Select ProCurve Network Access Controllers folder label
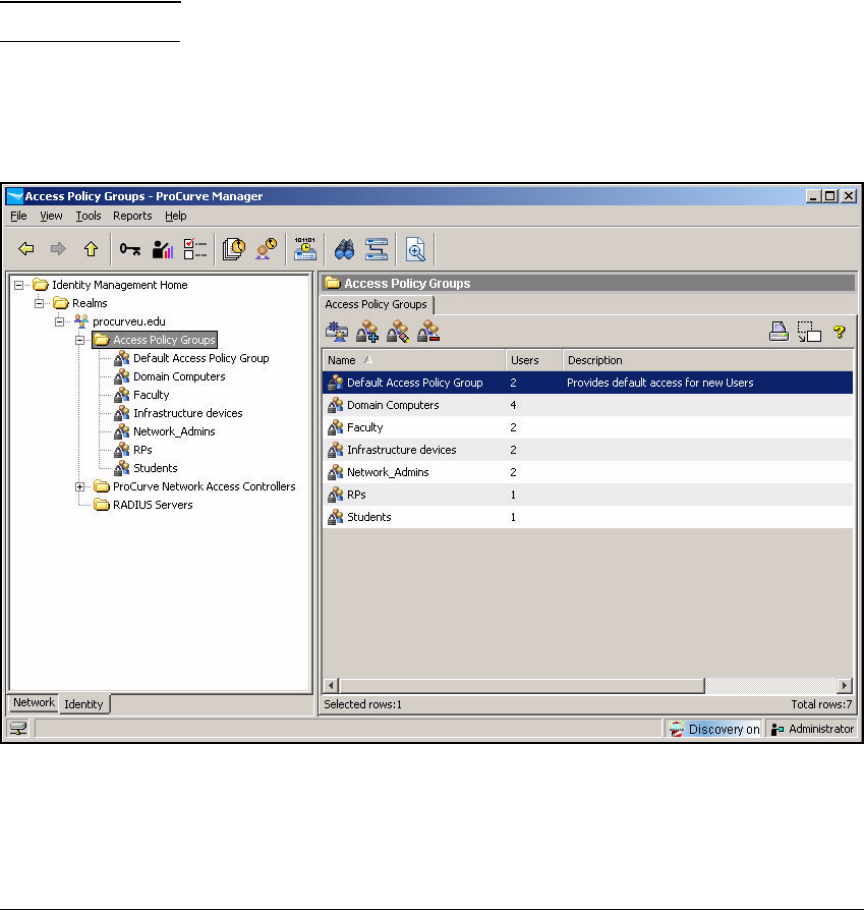864x910 pixels. (x=204, y=486)
